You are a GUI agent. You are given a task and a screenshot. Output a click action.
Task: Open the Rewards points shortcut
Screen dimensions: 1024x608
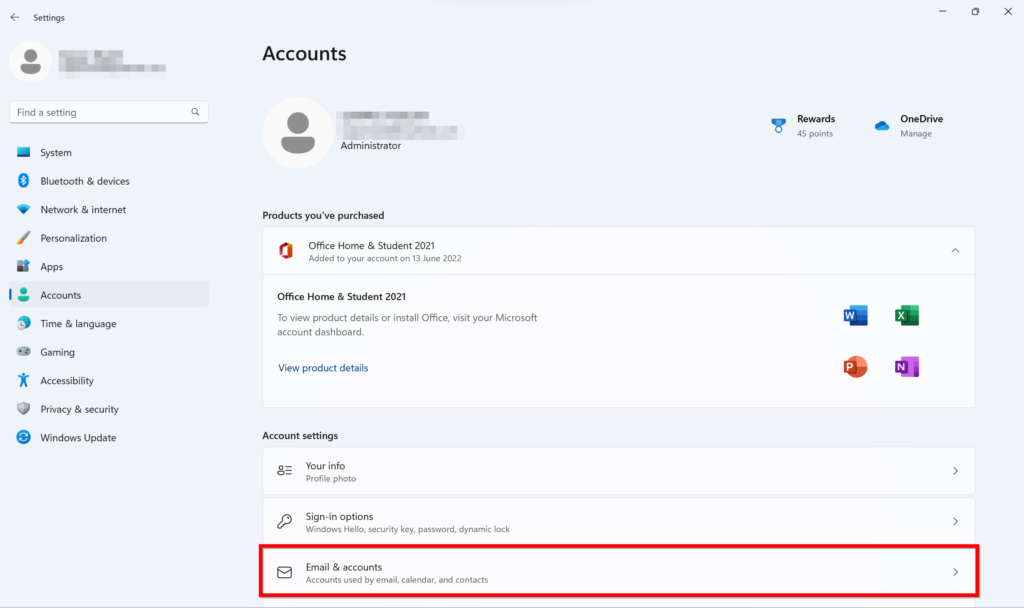tap(803, 126)
